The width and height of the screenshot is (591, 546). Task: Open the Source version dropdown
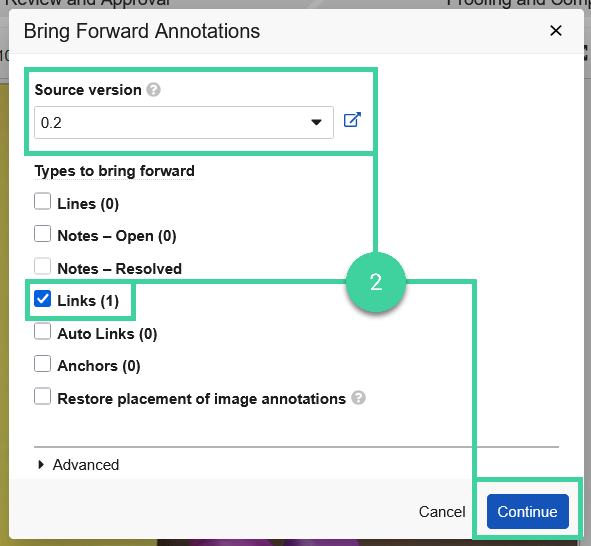pos(184,122)
